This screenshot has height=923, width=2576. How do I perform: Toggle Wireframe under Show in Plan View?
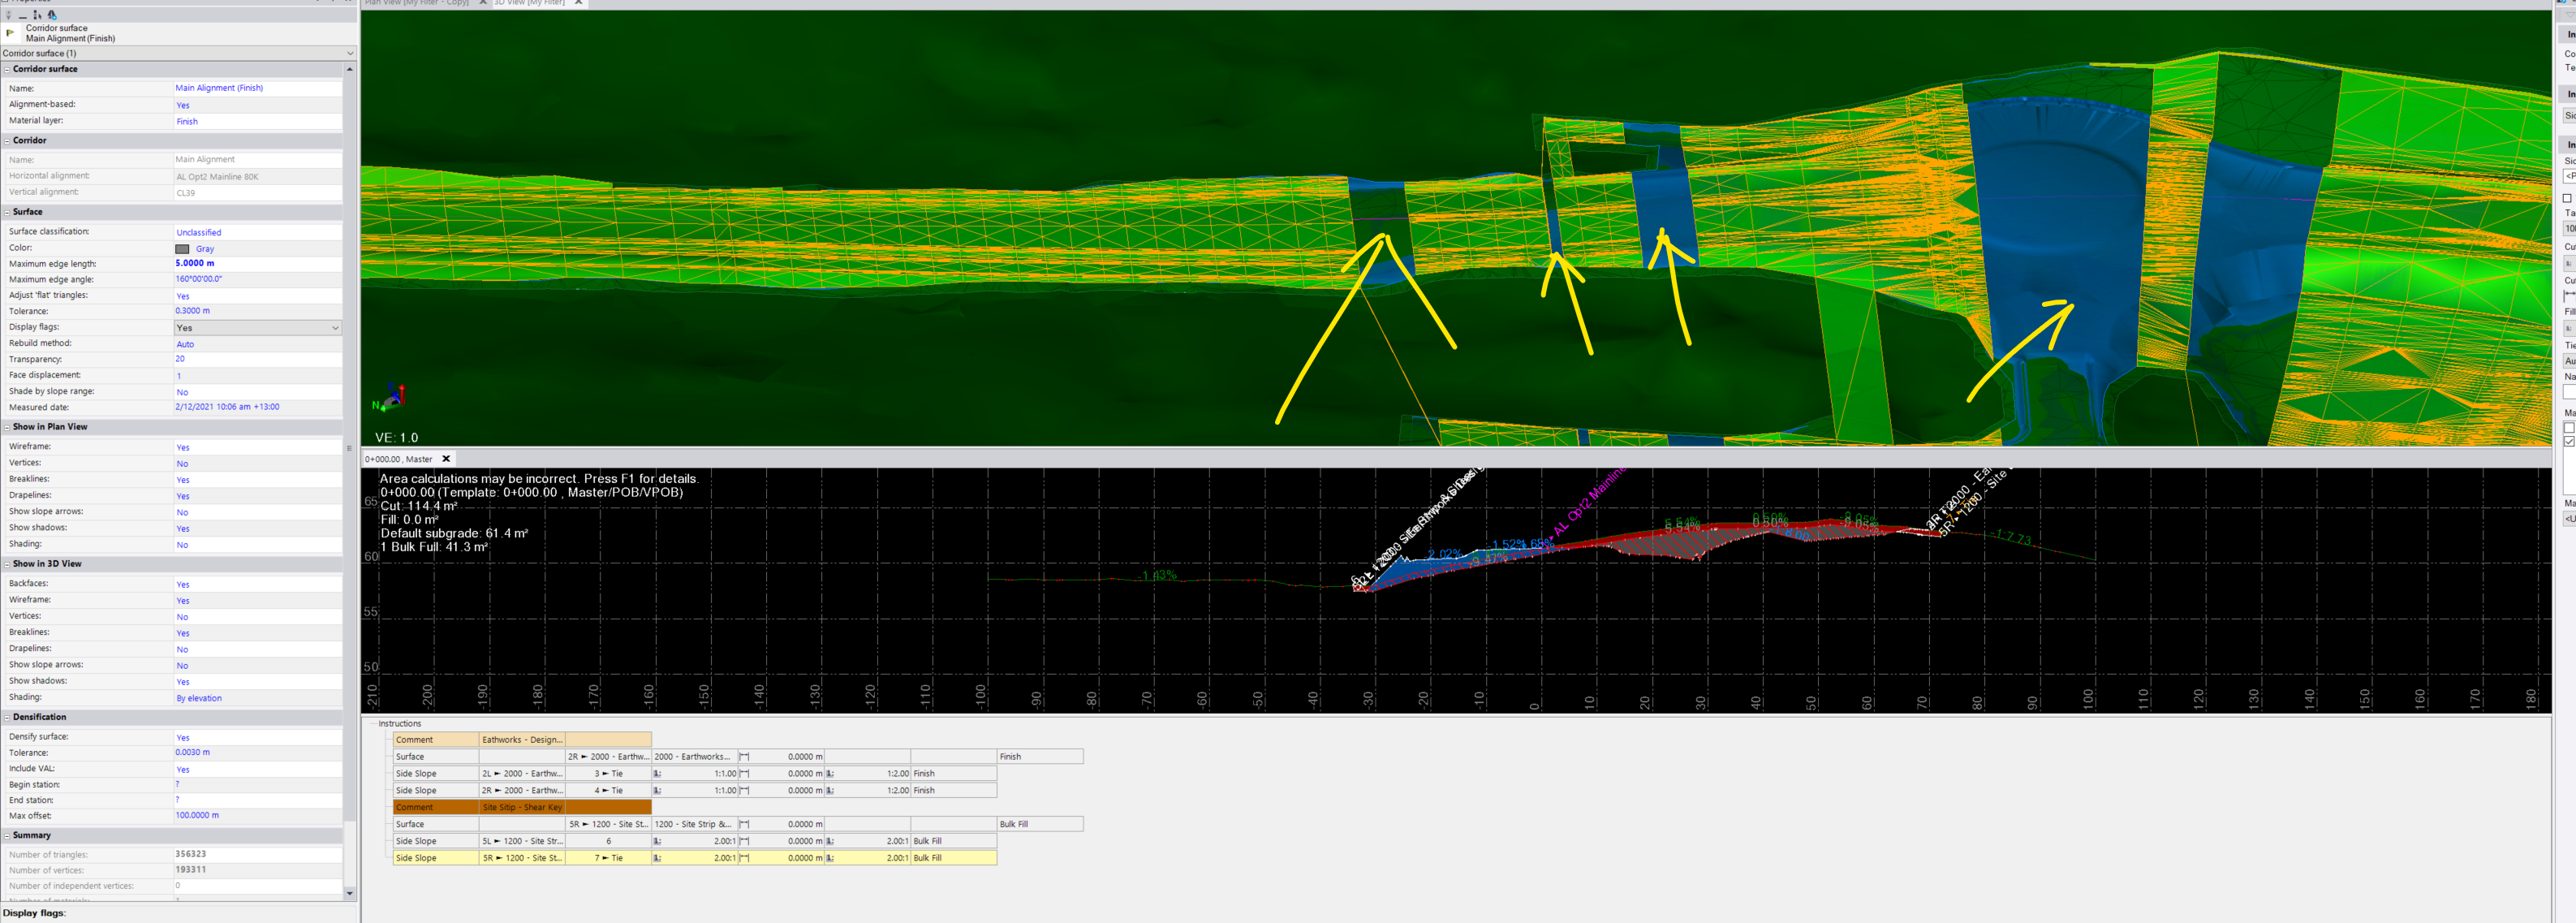pyautogui.click(x=182, y=446)
